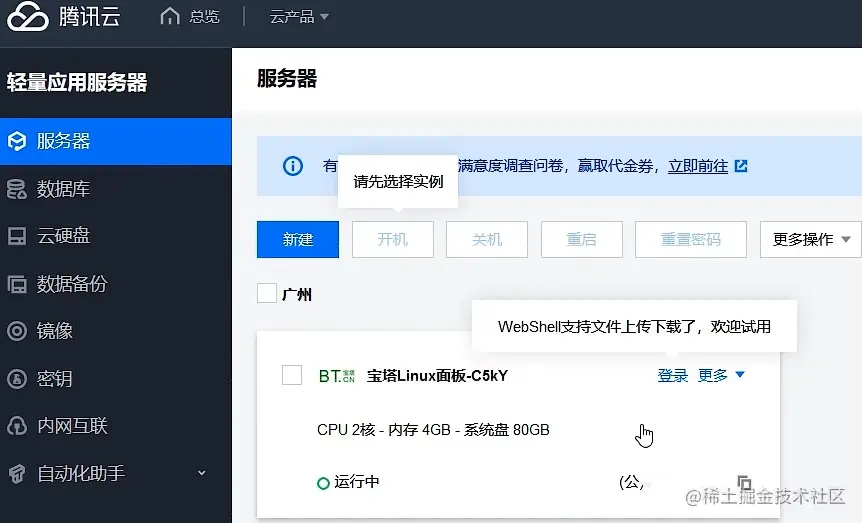This screenshot has height=523, width=862.
Task: Select the 服务器 sidebar icon
Action: [x=16, y=141]
